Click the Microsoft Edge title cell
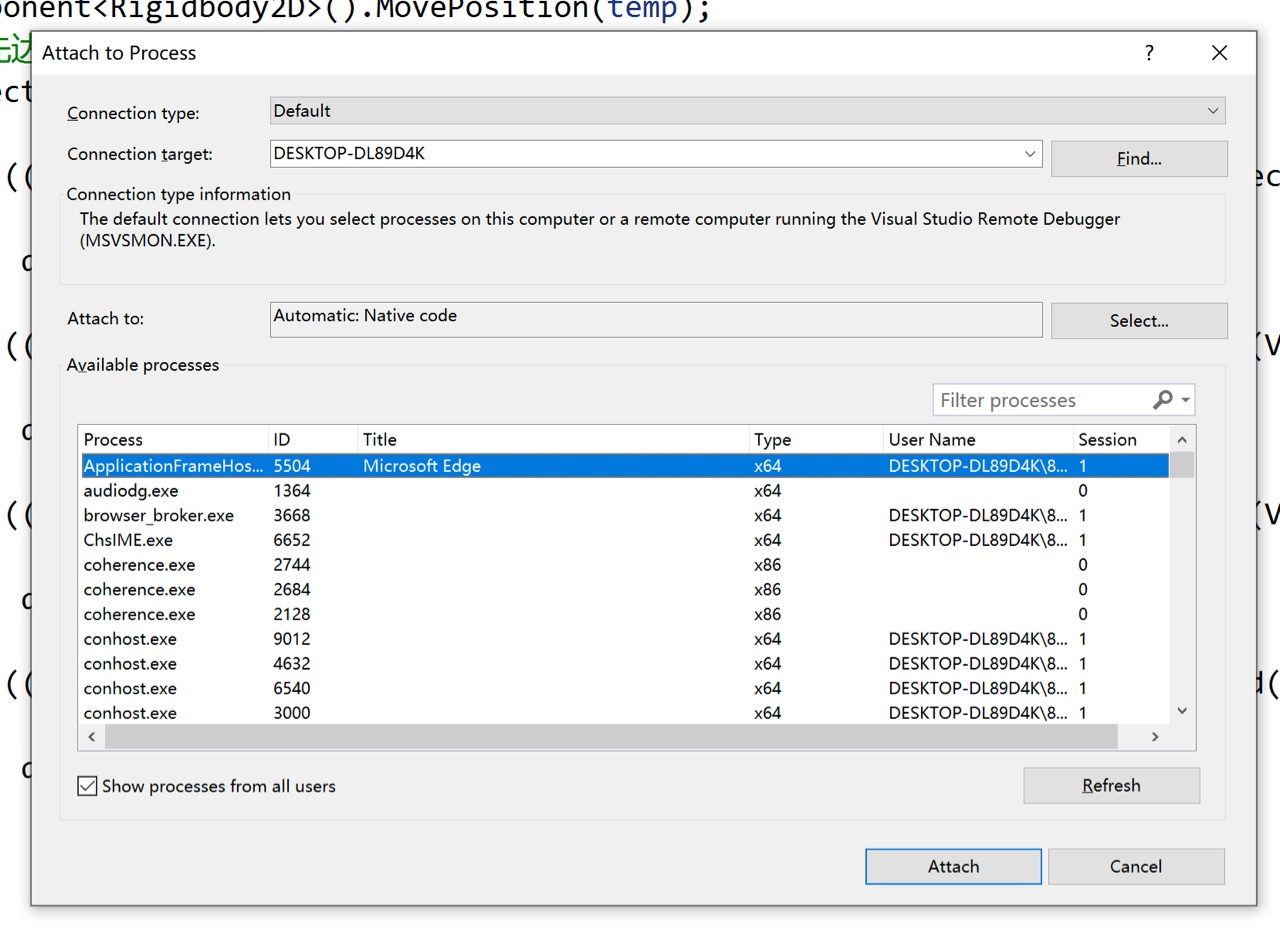Viewport: 1280px width, 933px height. (422, 466)
